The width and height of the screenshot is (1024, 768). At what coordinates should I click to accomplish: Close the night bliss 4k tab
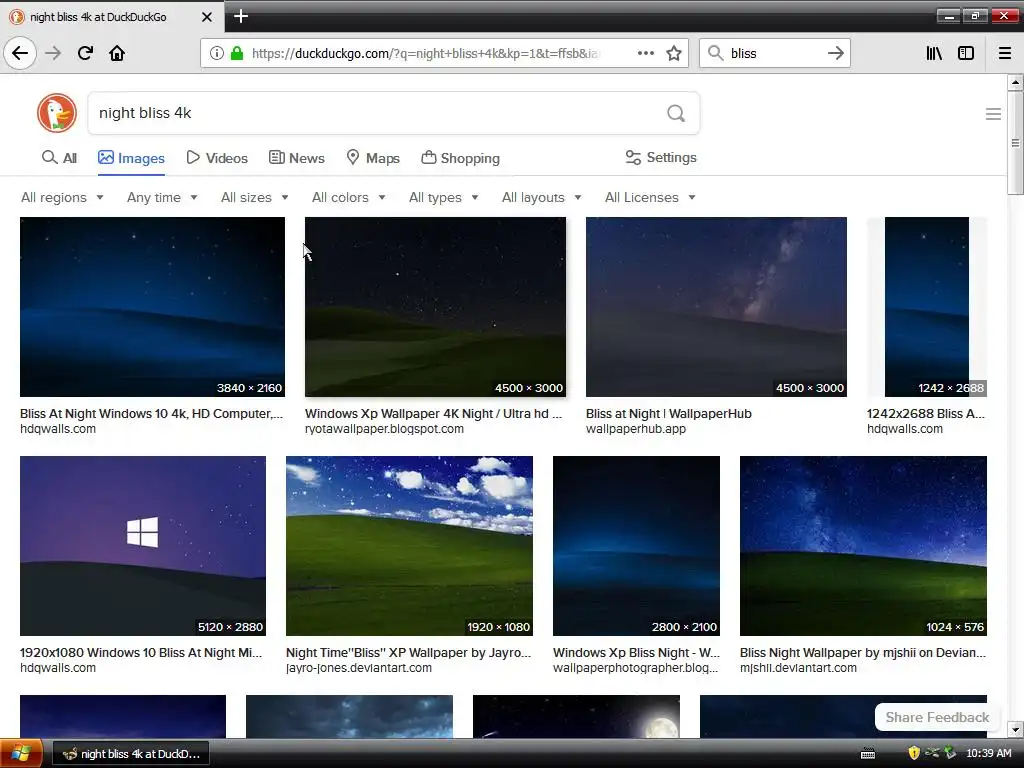coord(206,17)
